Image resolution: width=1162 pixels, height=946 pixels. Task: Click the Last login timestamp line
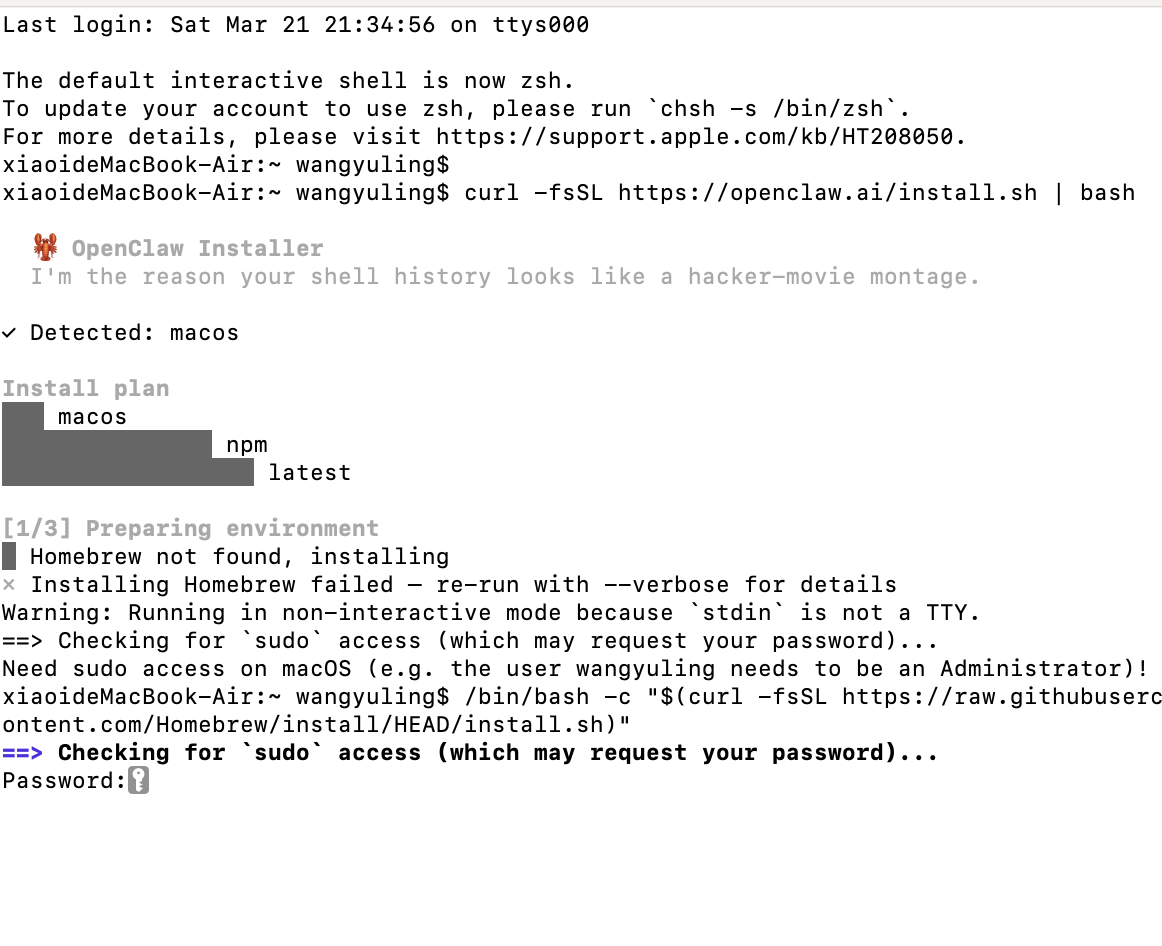tap(295, 25)
